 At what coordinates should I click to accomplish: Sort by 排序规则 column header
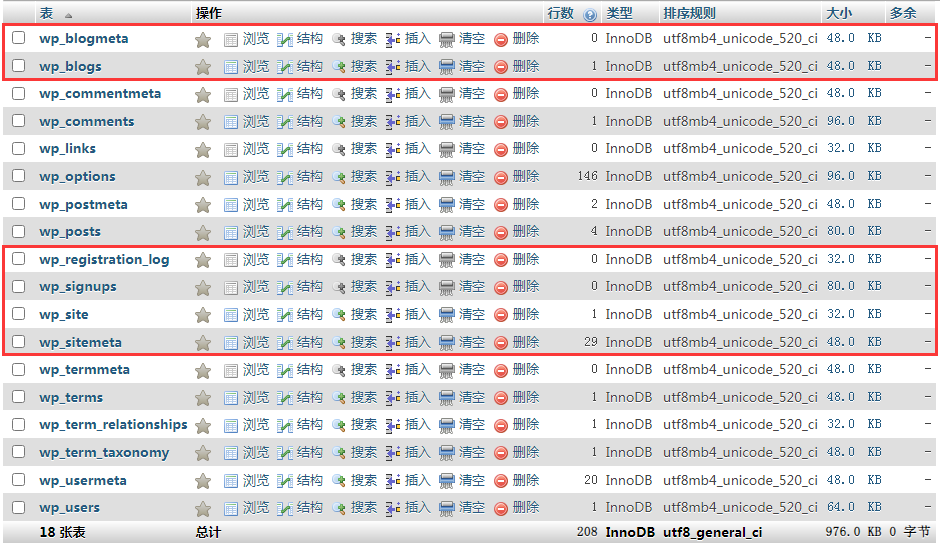(689, 13)
